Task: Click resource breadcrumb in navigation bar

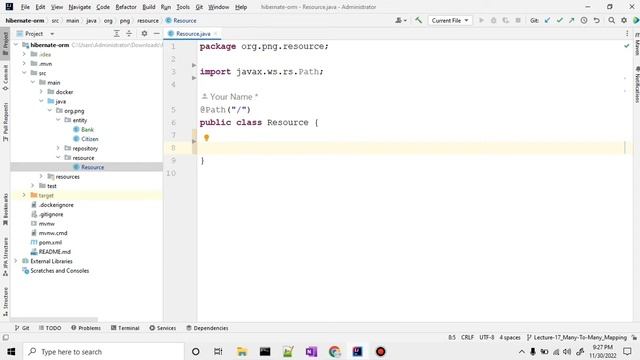Action: 148,20
